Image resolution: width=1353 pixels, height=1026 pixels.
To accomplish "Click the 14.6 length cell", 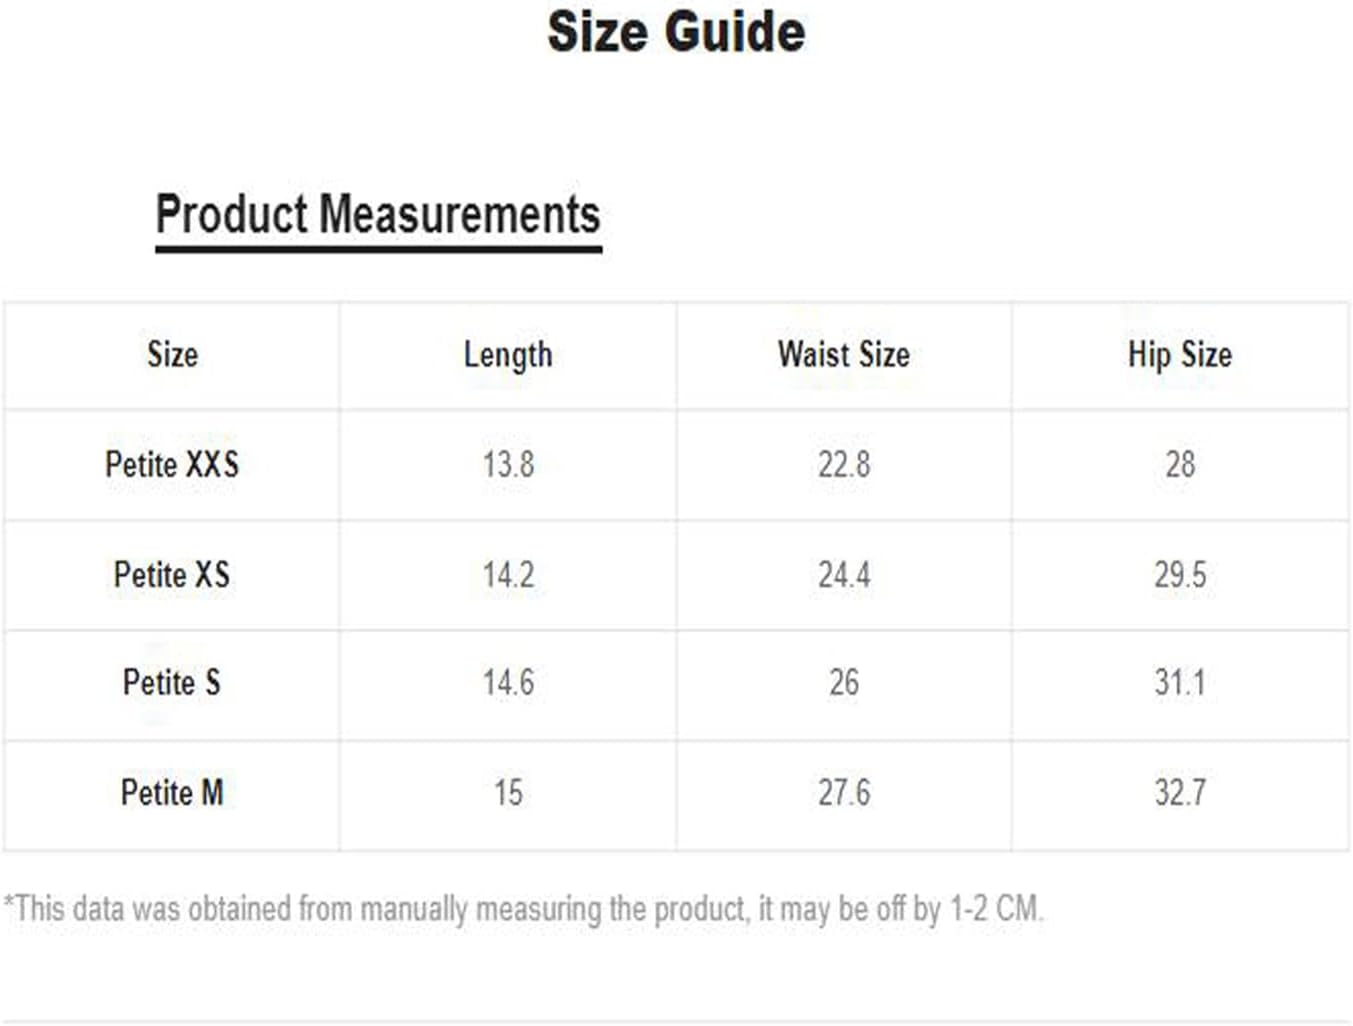I will pos(508,682).
